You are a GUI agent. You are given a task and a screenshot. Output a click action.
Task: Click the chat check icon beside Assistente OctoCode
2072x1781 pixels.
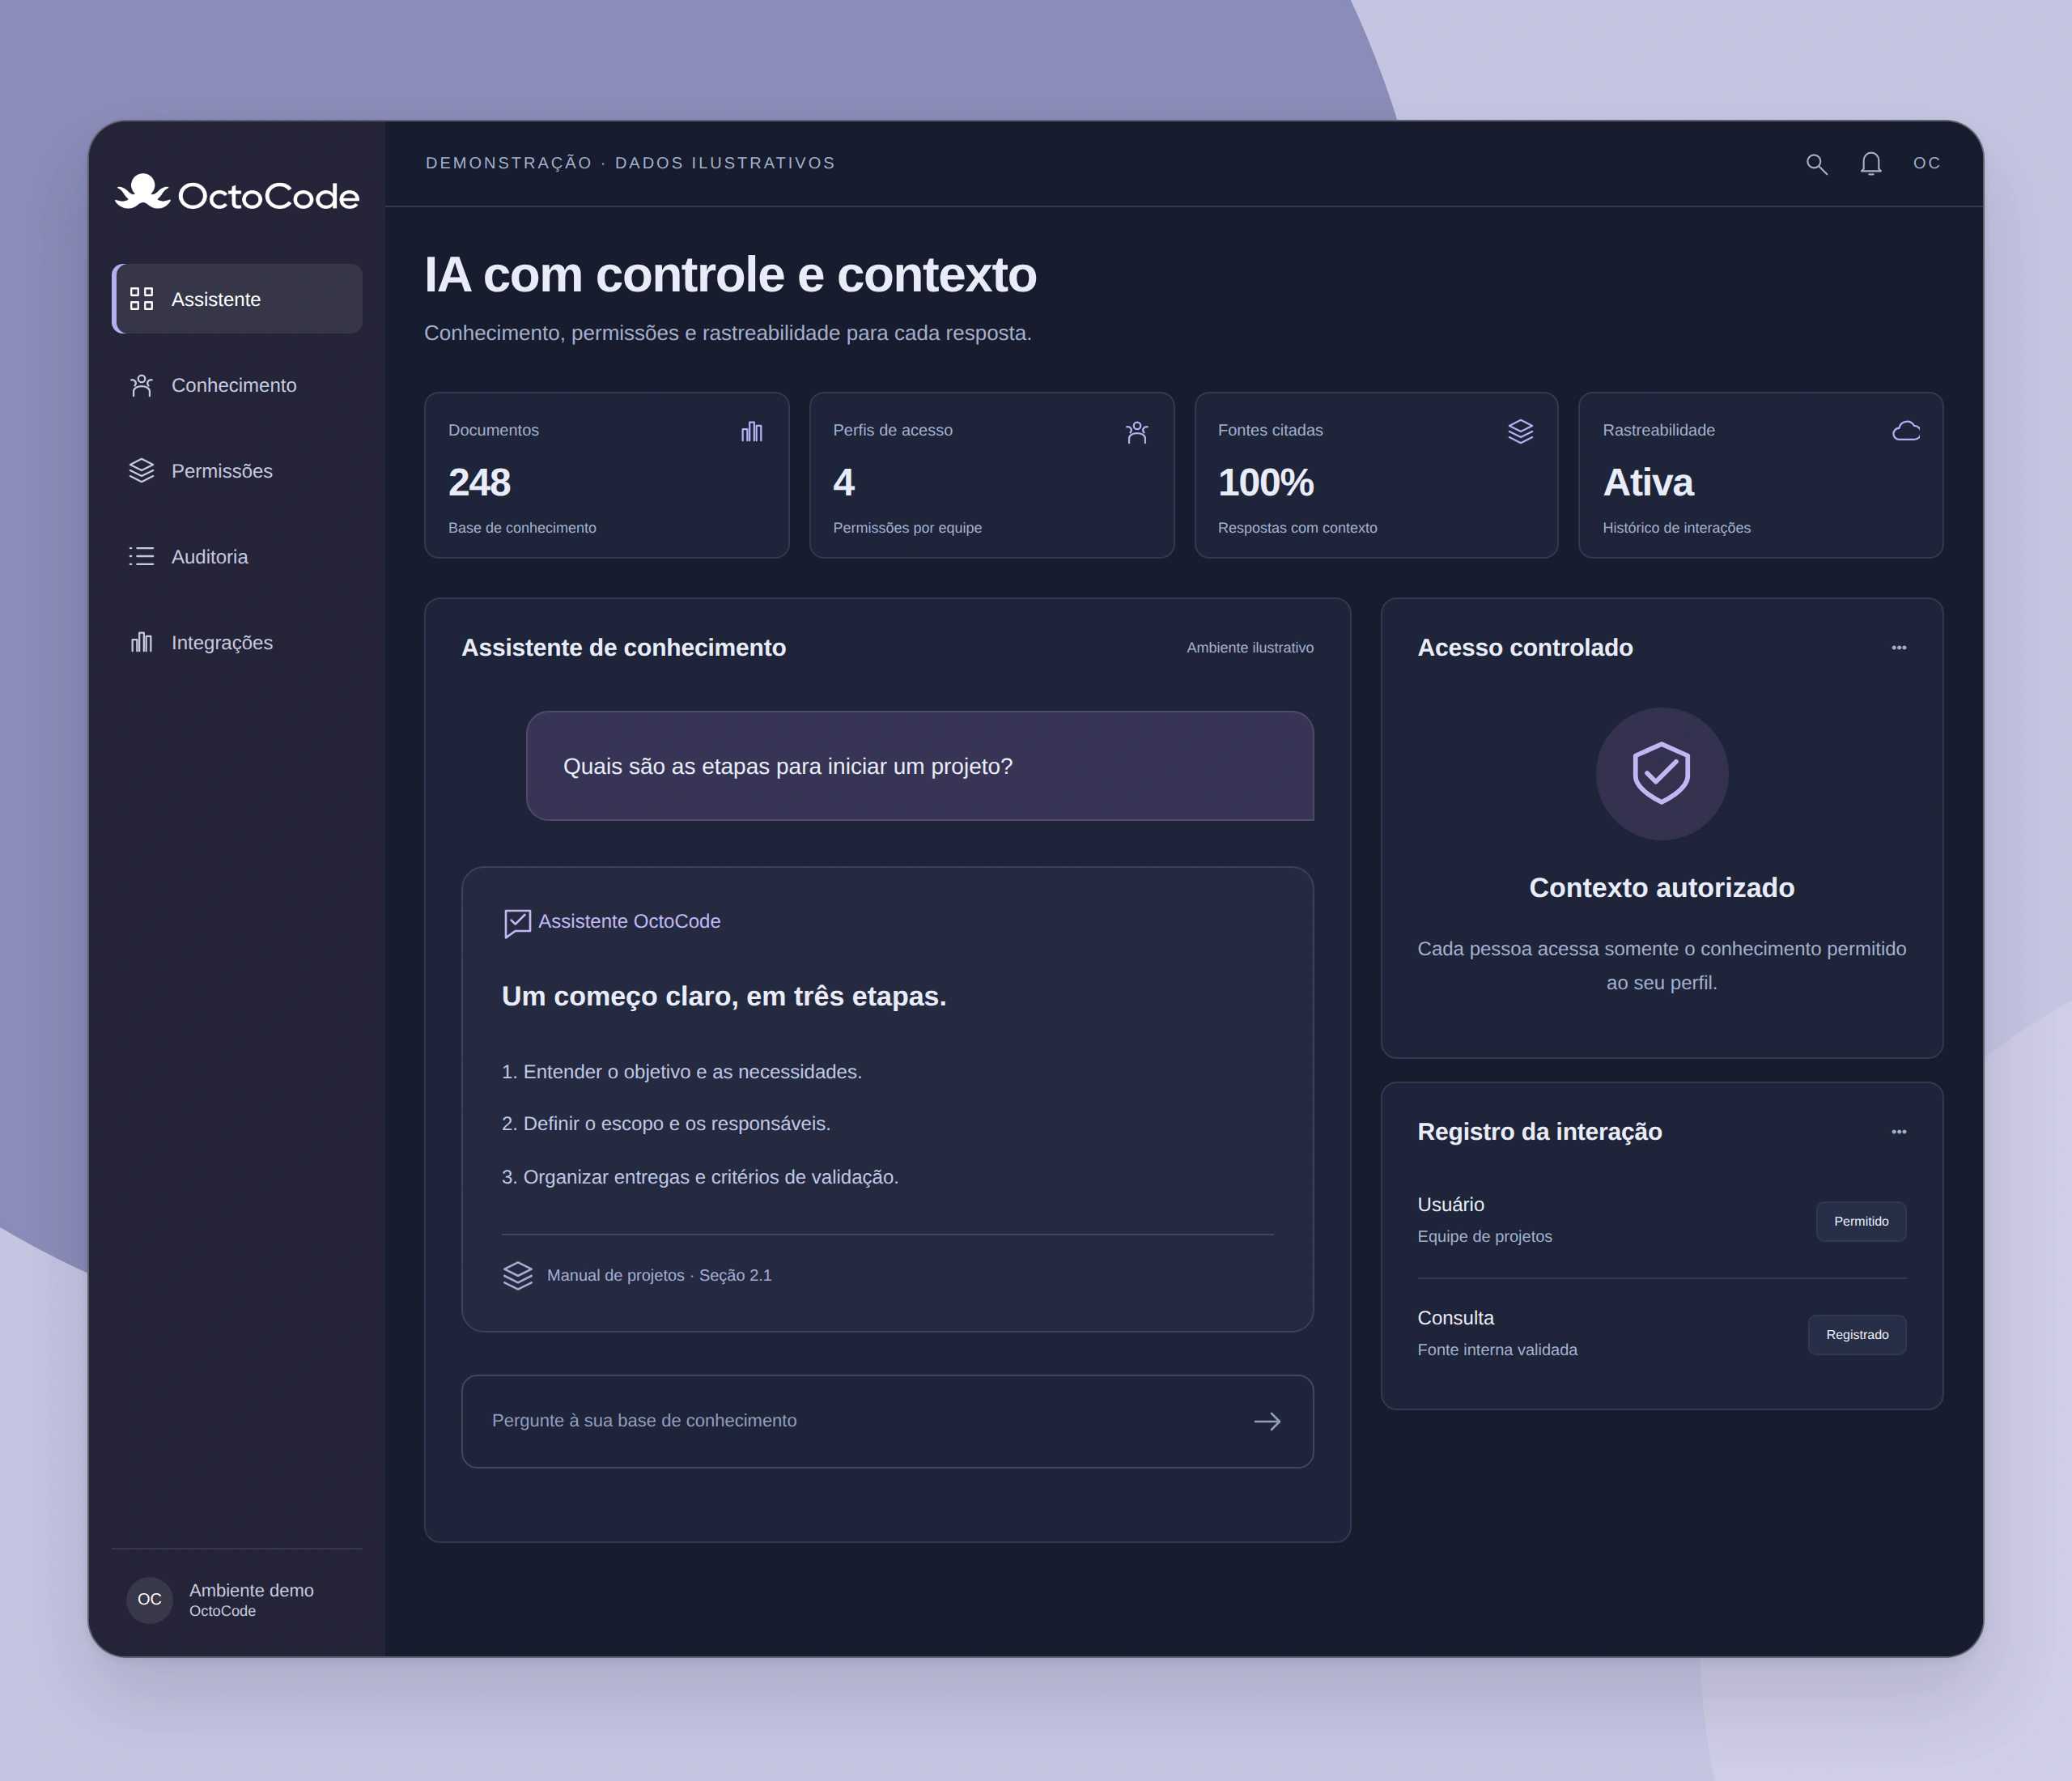pos(517,923)
